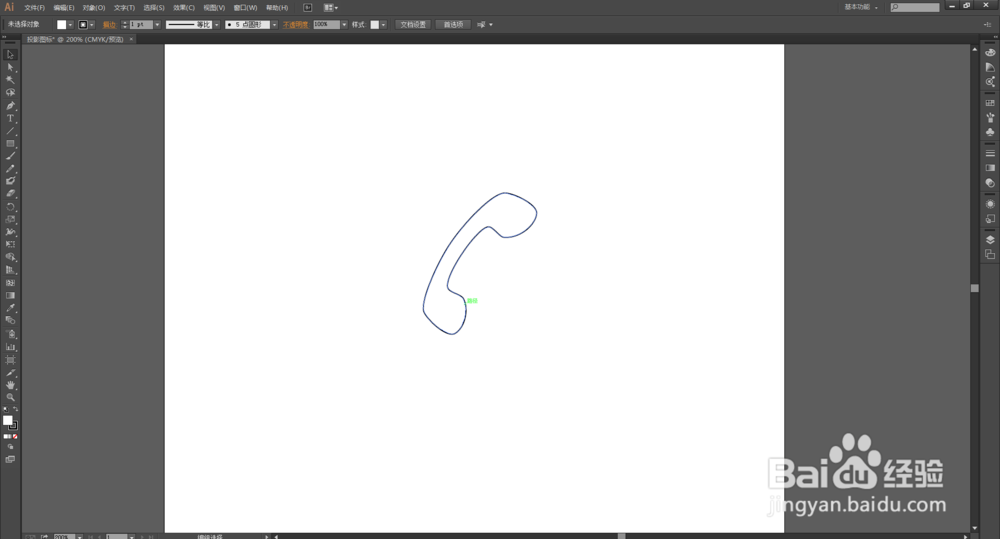Open the 窗口(W) menu
This screenshot has height=539, width=1000.
click(x=246, y=8)
